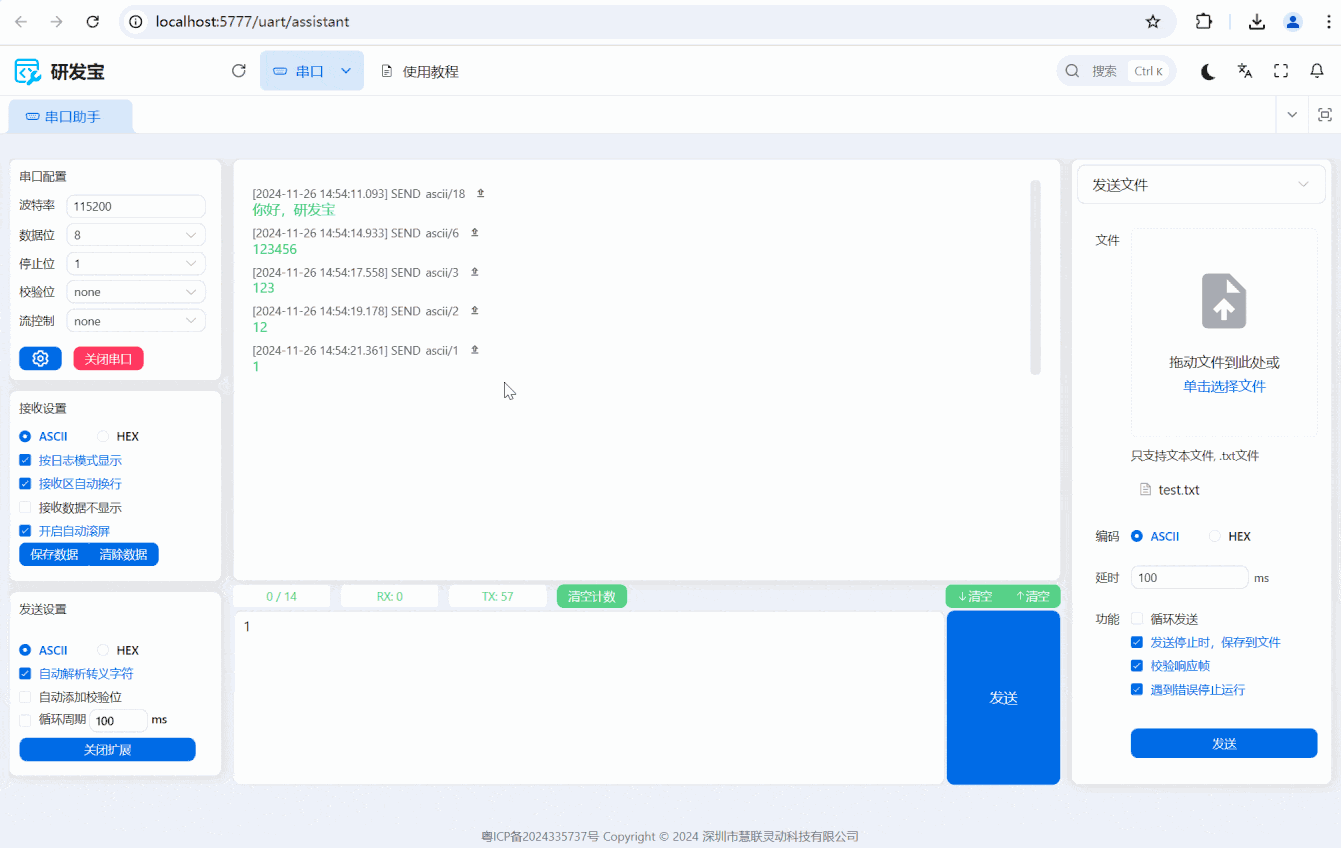Screen dimensions: 1341x848
Task: Open the 发送文件 dropdown selector
Action: coord(1201,185)
